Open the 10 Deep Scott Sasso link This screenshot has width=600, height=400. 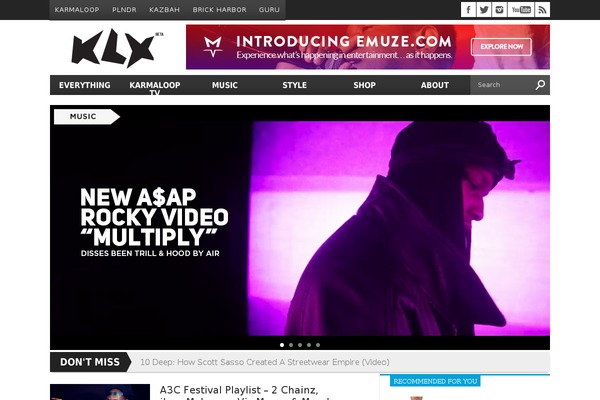pos(265,362)
